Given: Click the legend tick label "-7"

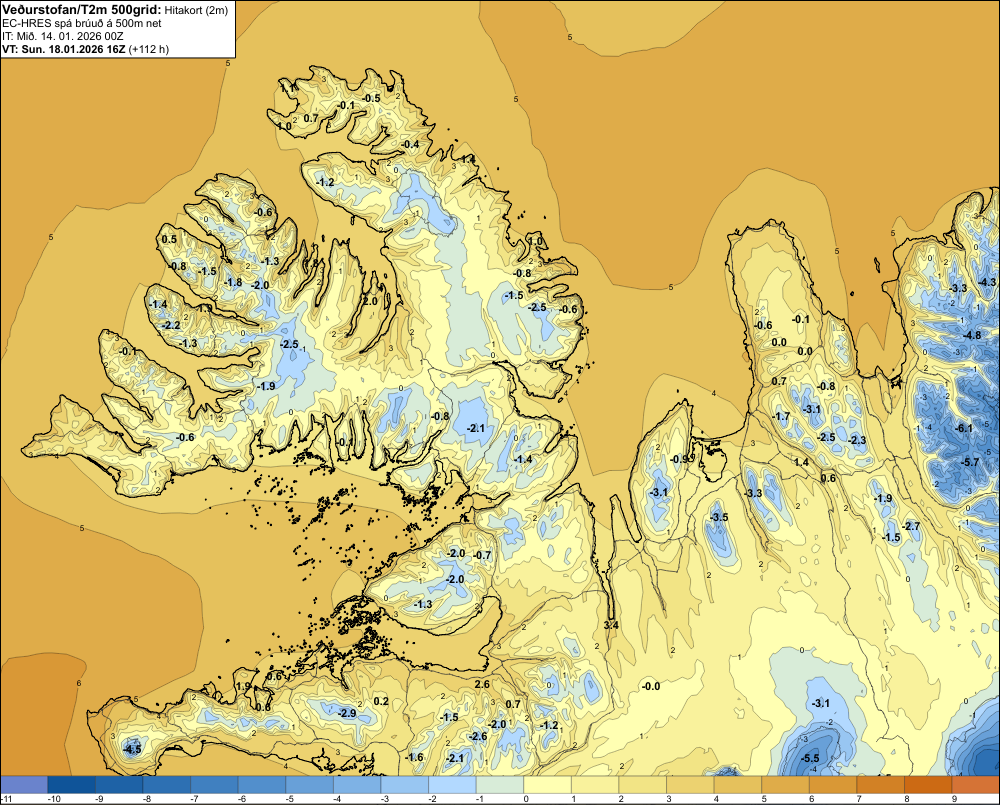Looking at the screenshot, I should [x=196, y=799].
